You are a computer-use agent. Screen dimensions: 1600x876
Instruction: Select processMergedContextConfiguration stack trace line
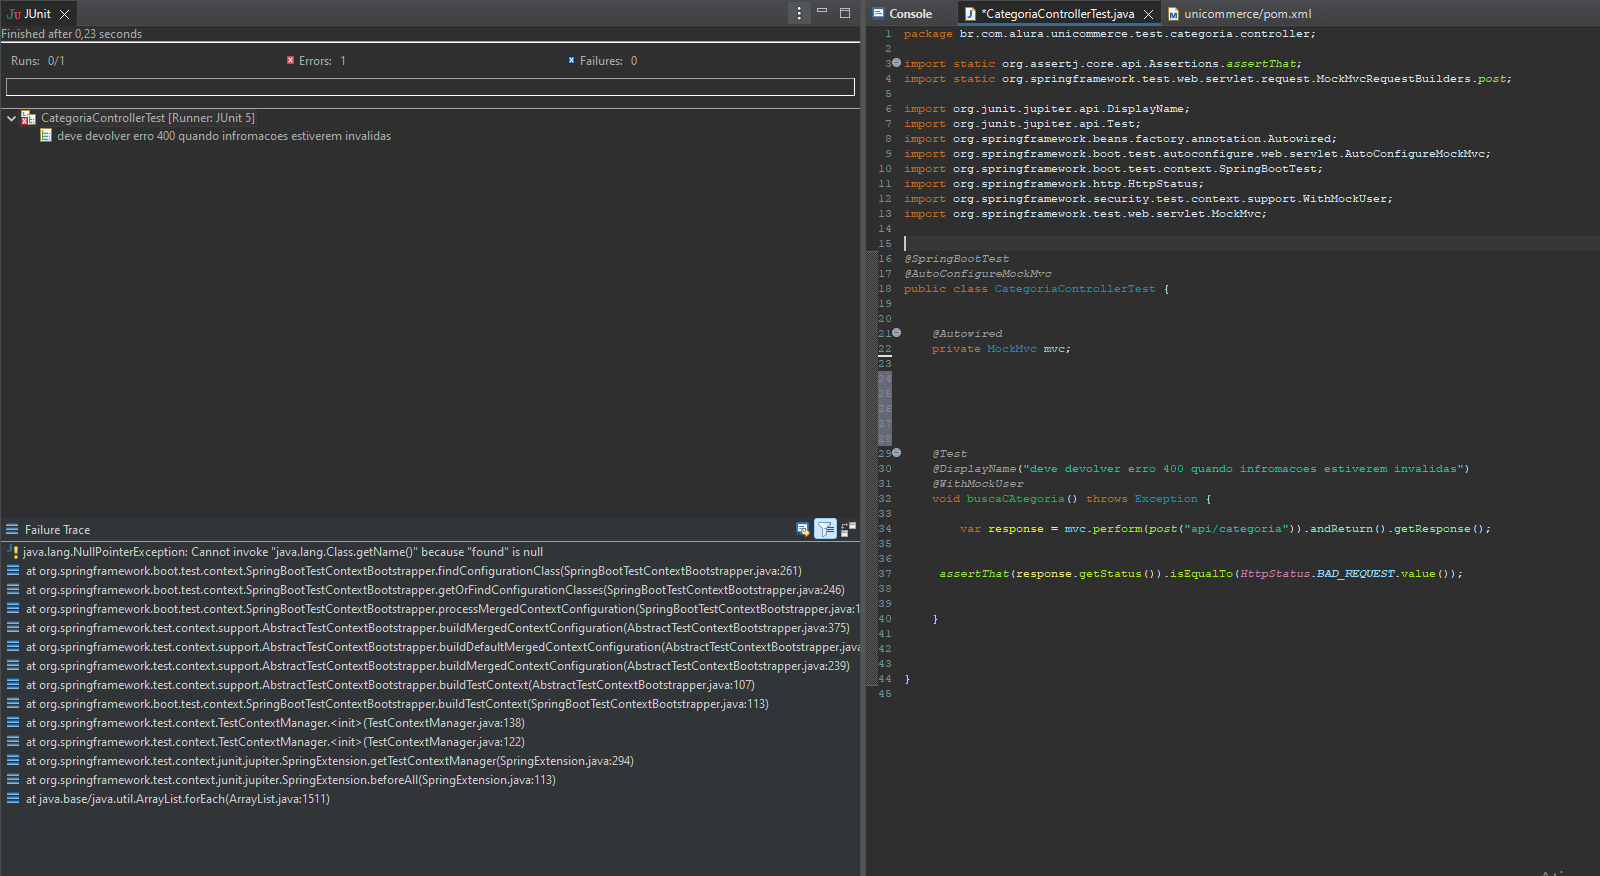443,609
